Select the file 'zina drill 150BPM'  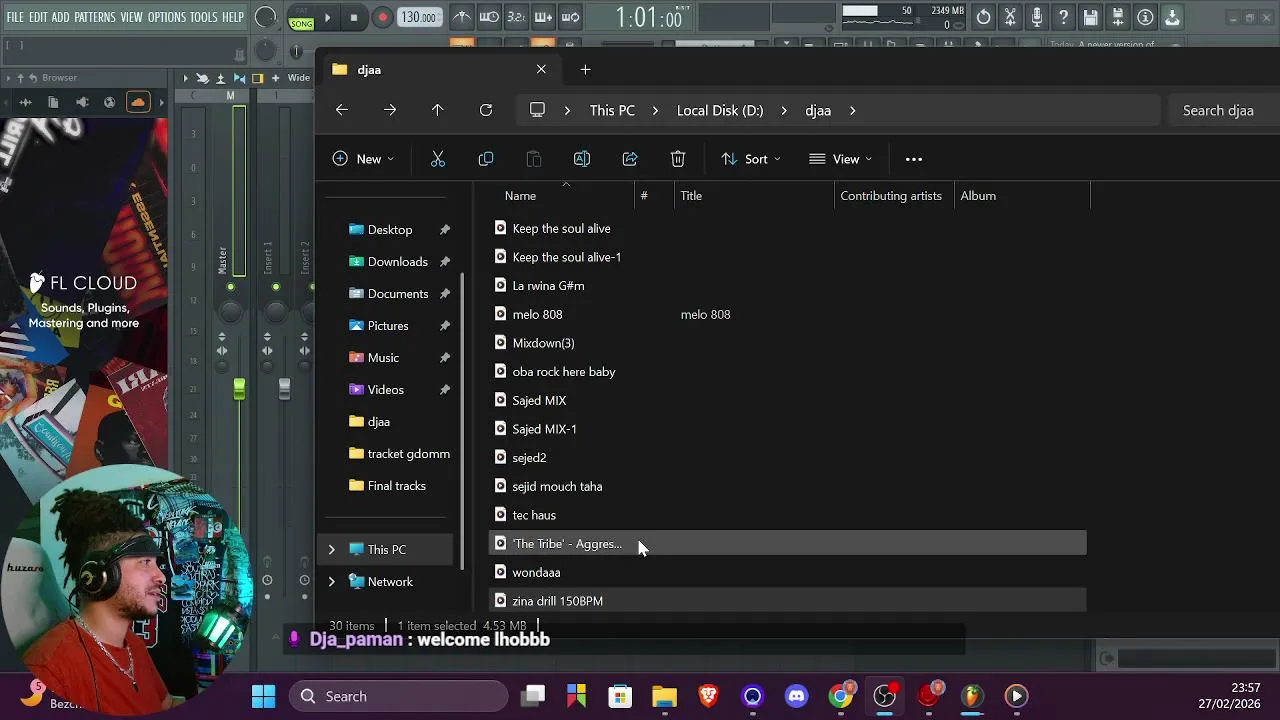[788, 600]
